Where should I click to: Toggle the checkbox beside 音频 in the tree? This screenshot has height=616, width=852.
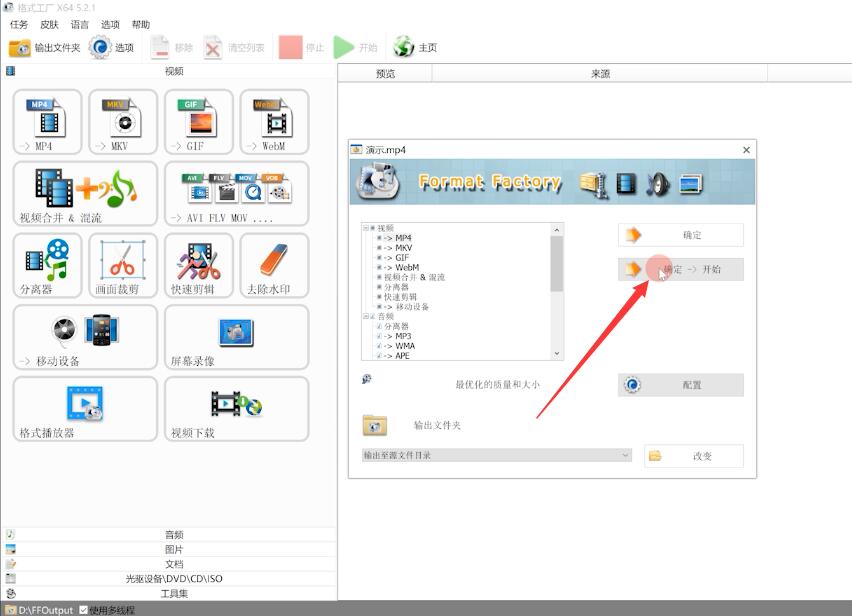tap(373, 316)
